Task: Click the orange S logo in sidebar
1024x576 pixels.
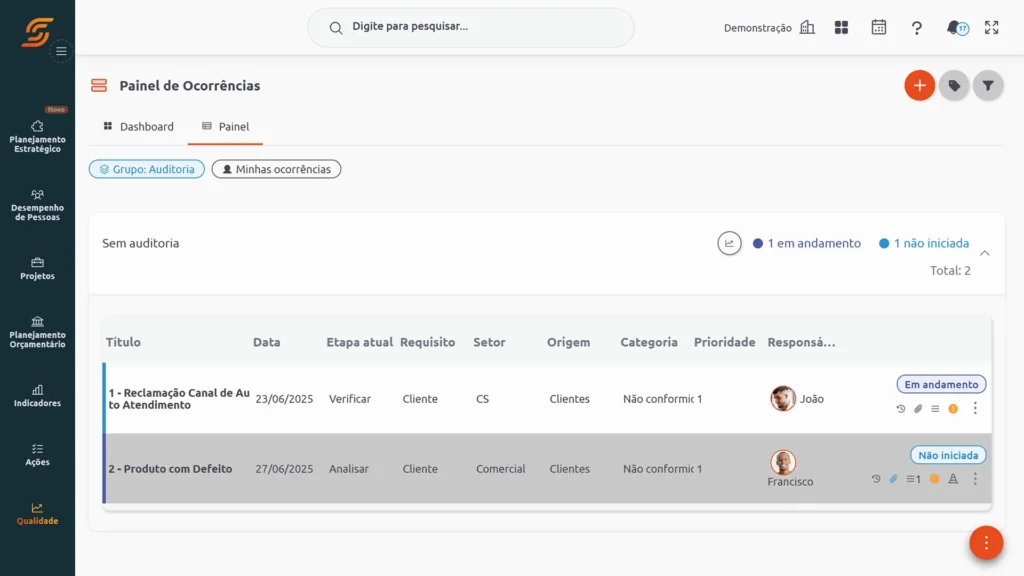Action: tap(37, 31)
